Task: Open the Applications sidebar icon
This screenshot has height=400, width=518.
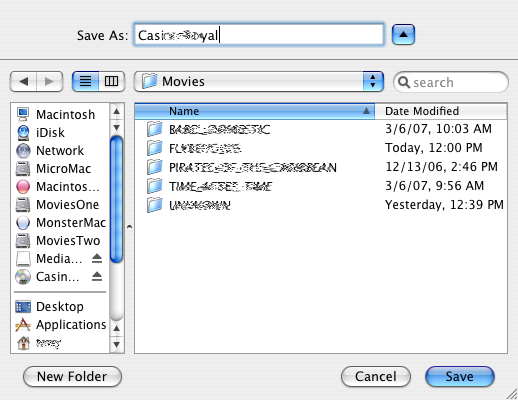Action: [23, 325]
